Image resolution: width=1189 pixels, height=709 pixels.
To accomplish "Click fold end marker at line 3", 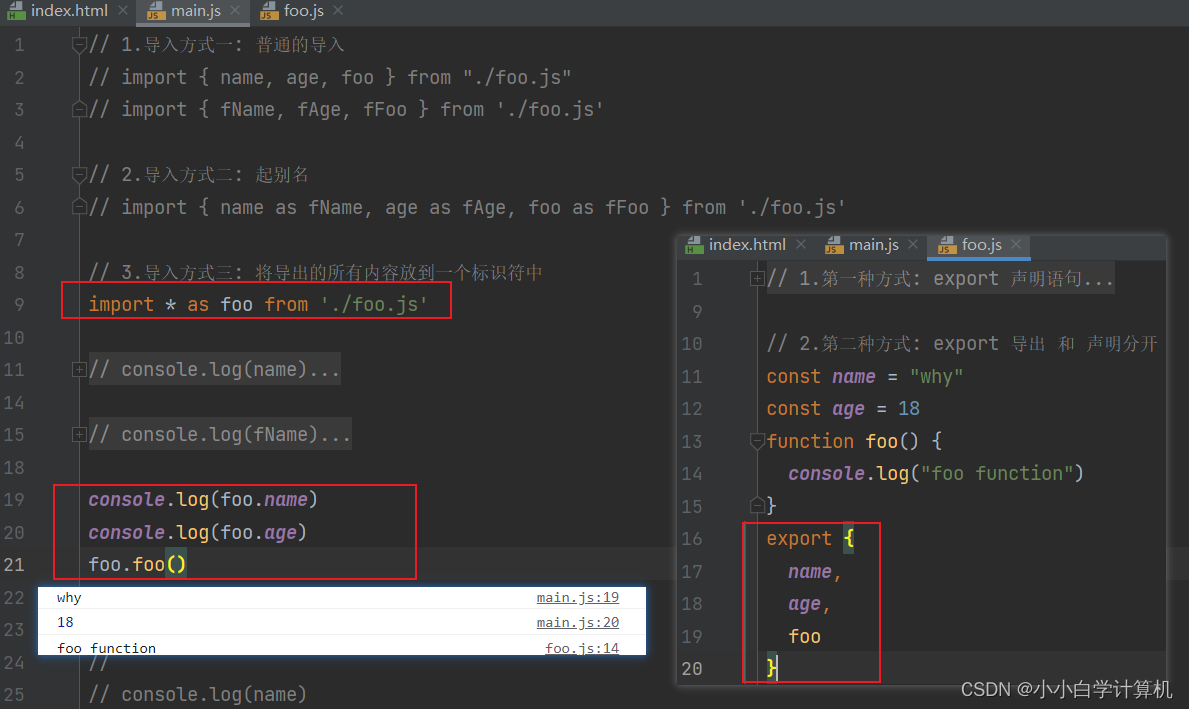I will 79,109.
